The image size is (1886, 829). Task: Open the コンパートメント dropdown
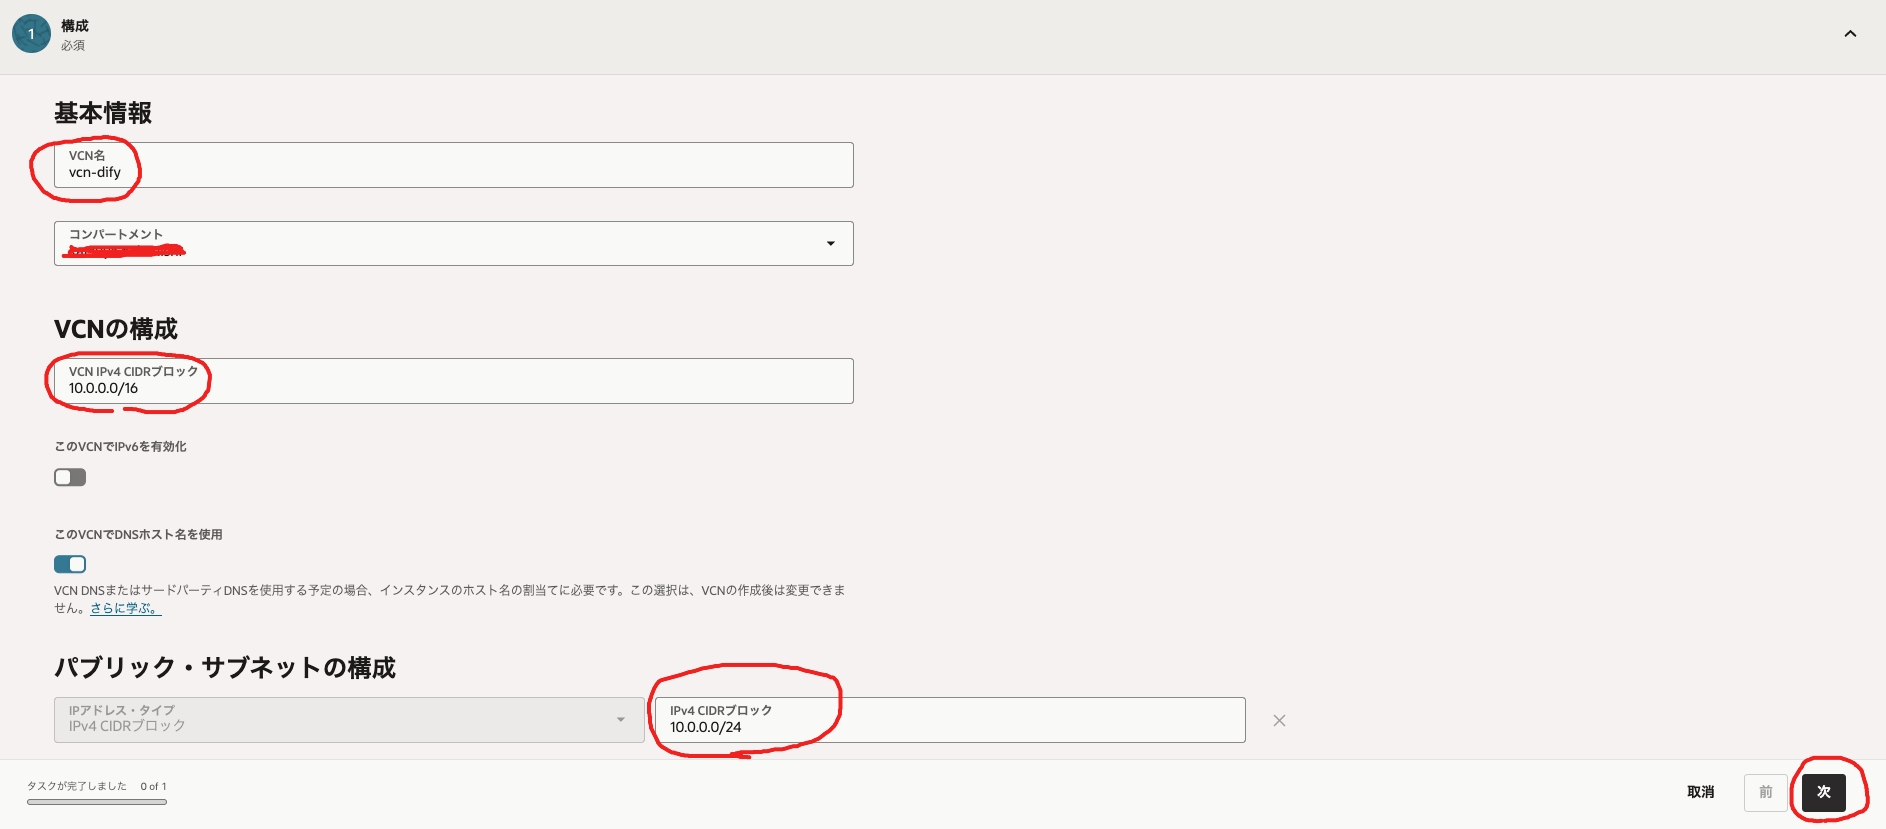coord(454,243)
